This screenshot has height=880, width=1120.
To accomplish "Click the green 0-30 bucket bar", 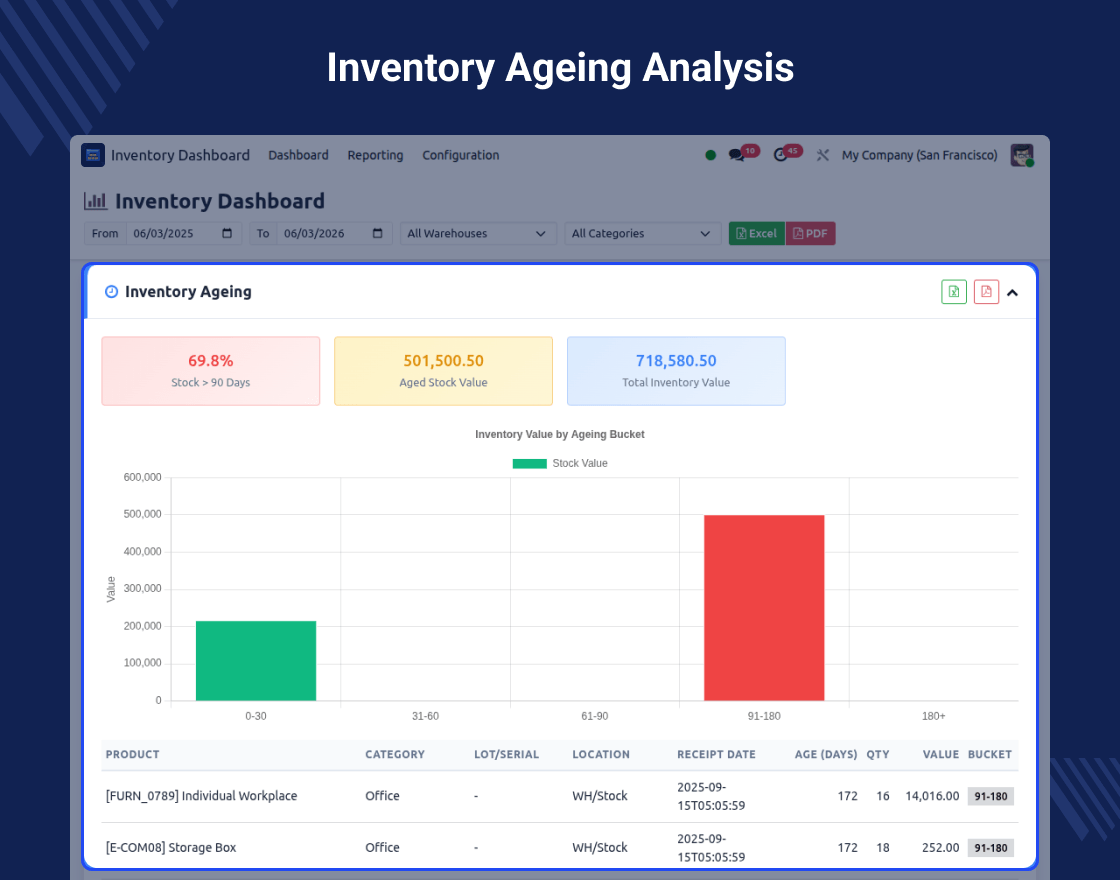I will click(256, 661).
